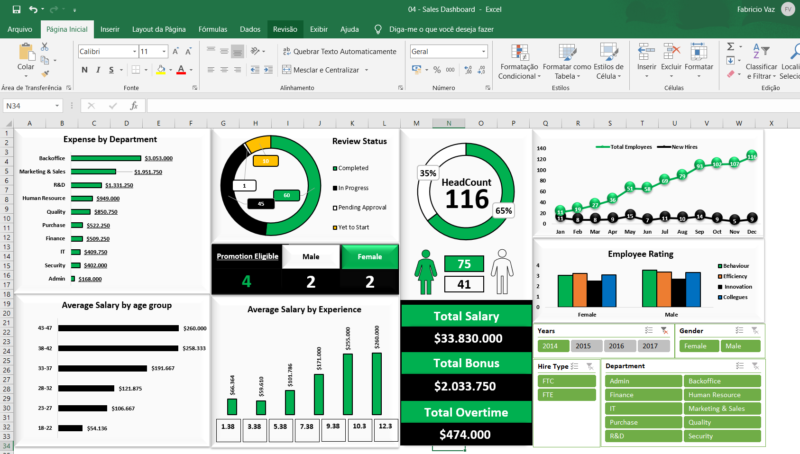Click the Cut scissors icon
Screen dimensions: 800x454
tap(44, 47)
